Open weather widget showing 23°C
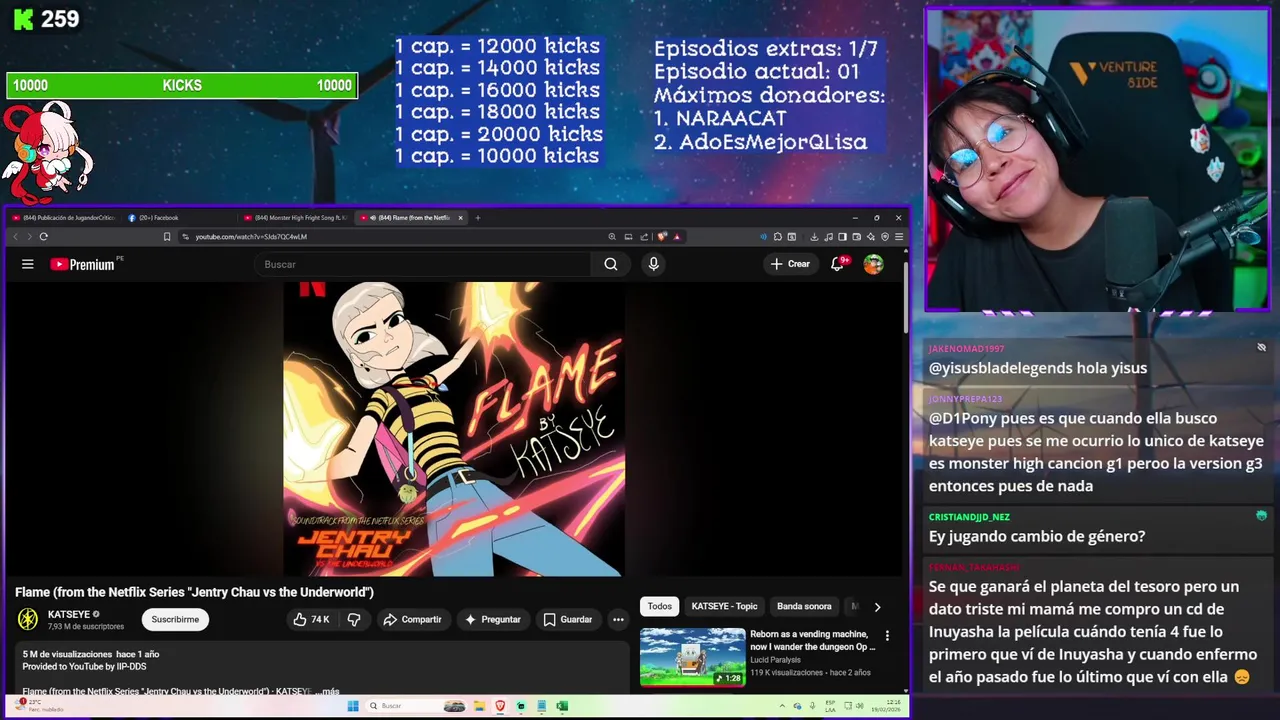This screenshot has height=720, width=1280. (40, 706)
